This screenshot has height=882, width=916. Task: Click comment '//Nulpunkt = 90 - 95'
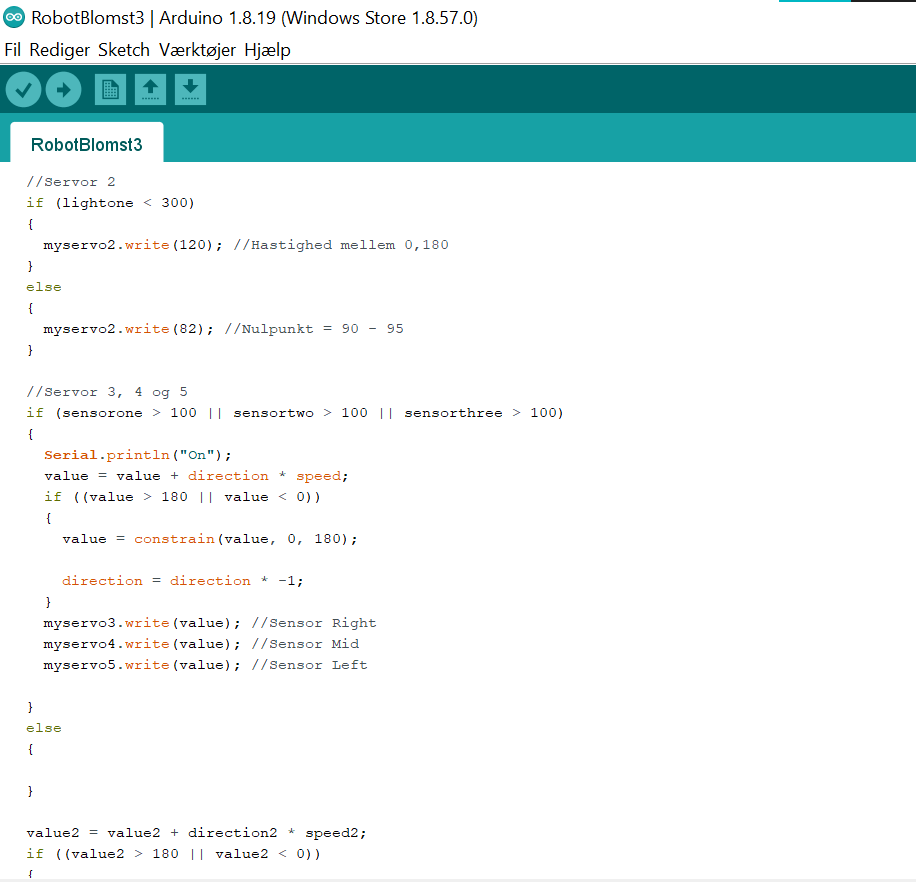pos(314,329)
